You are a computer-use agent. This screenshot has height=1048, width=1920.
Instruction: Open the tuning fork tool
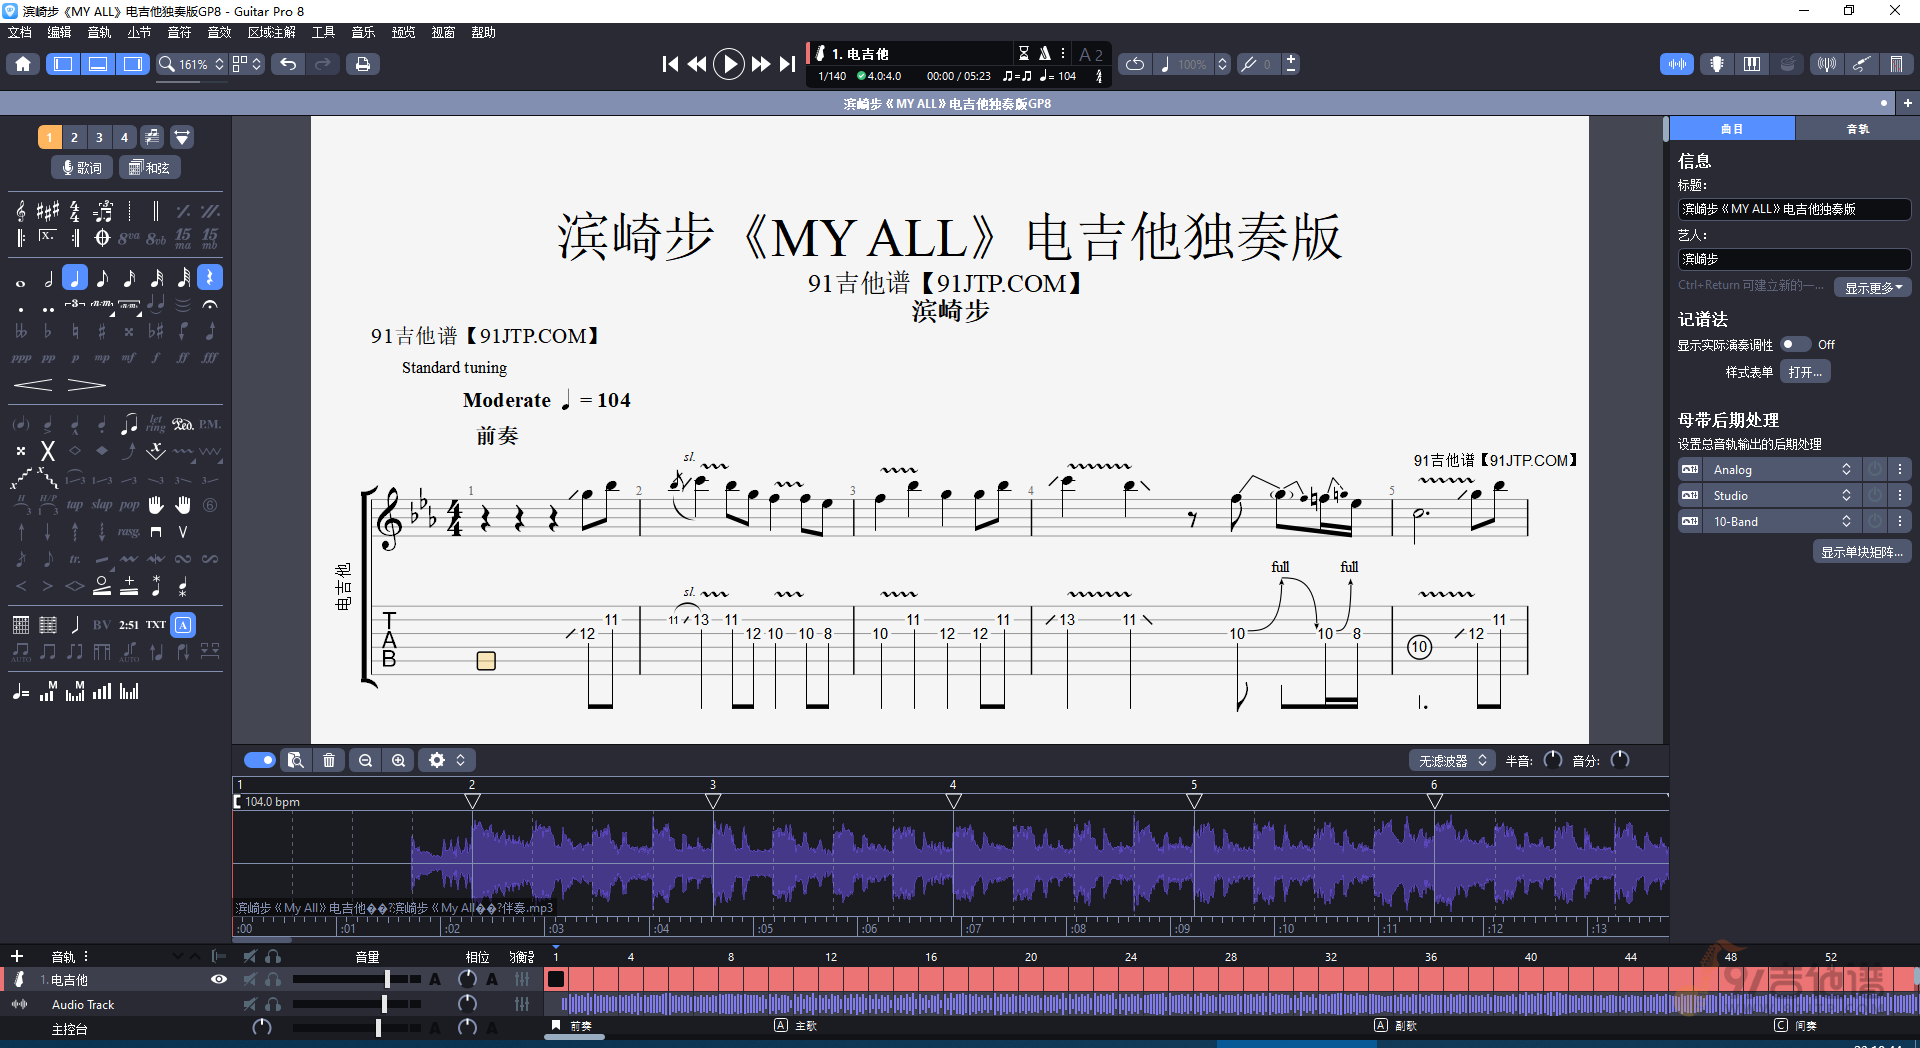click(x=1249, y=64)
